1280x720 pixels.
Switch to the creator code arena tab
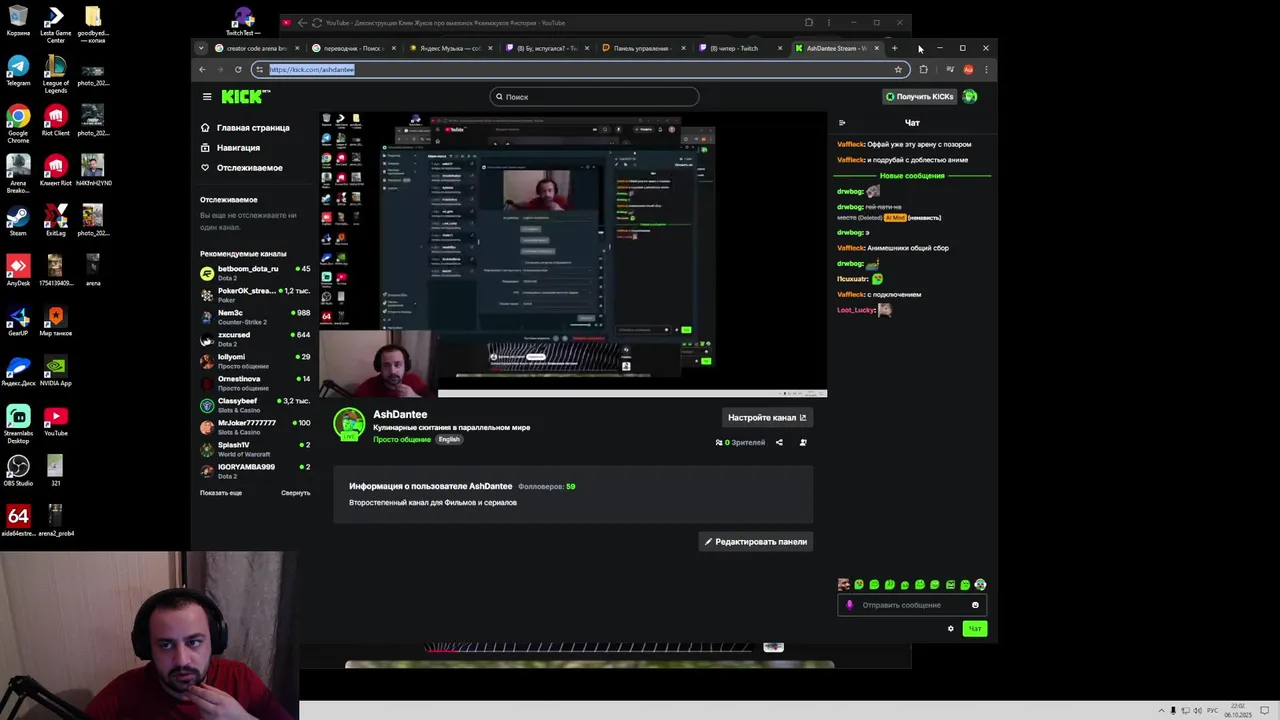255,48
